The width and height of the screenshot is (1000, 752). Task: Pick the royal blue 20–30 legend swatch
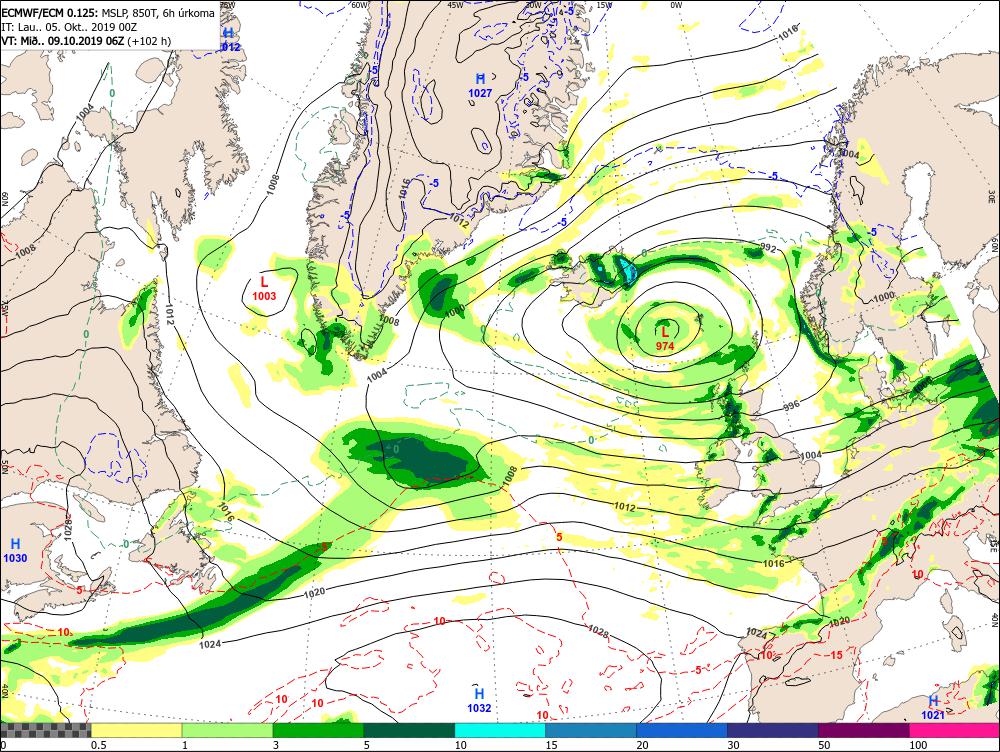point(682,730)
